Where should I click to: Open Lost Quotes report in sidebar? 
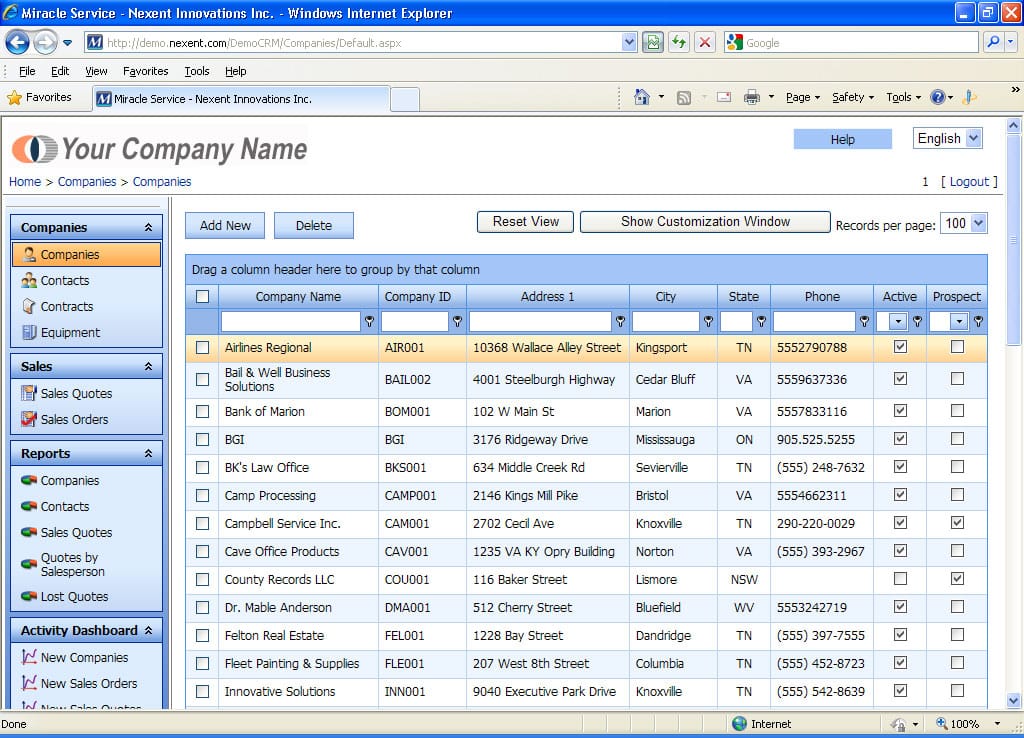tap(74, 596)
